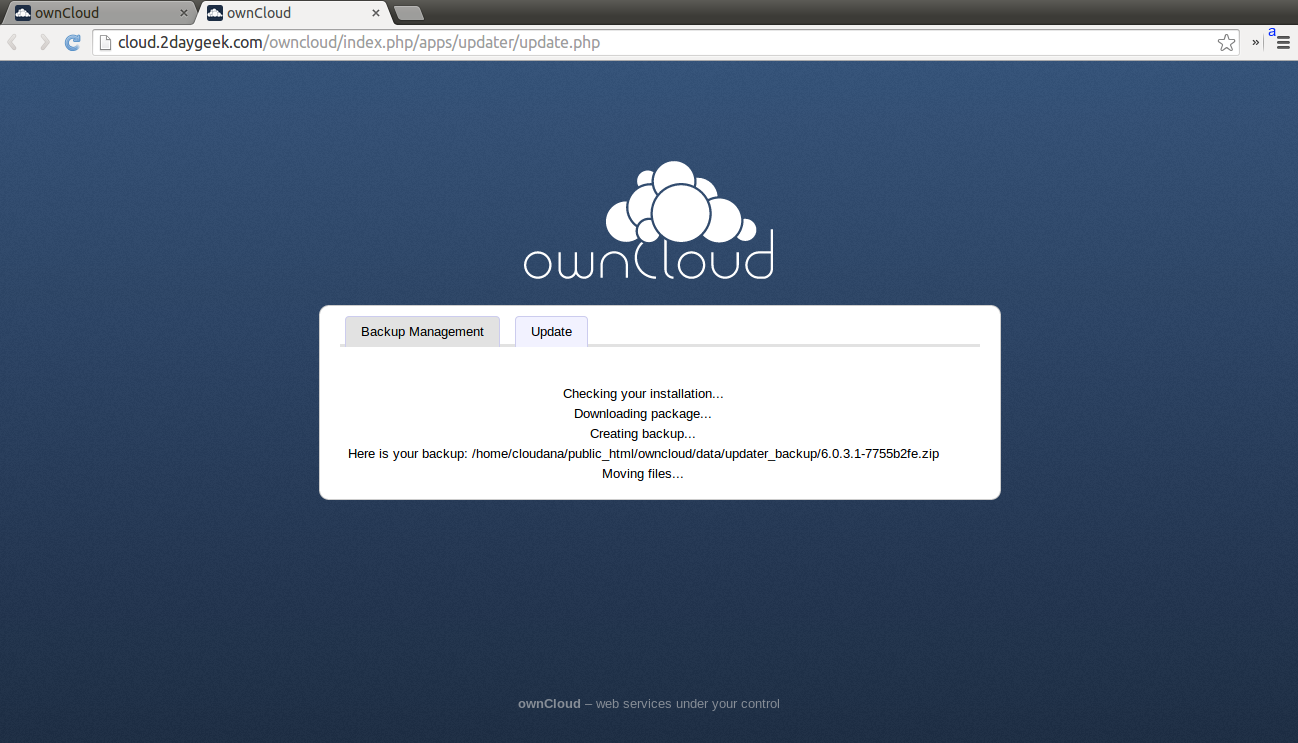Switch to the first ownCloud browser tab
Screen dimensions: 1298x743
(101, 13)
